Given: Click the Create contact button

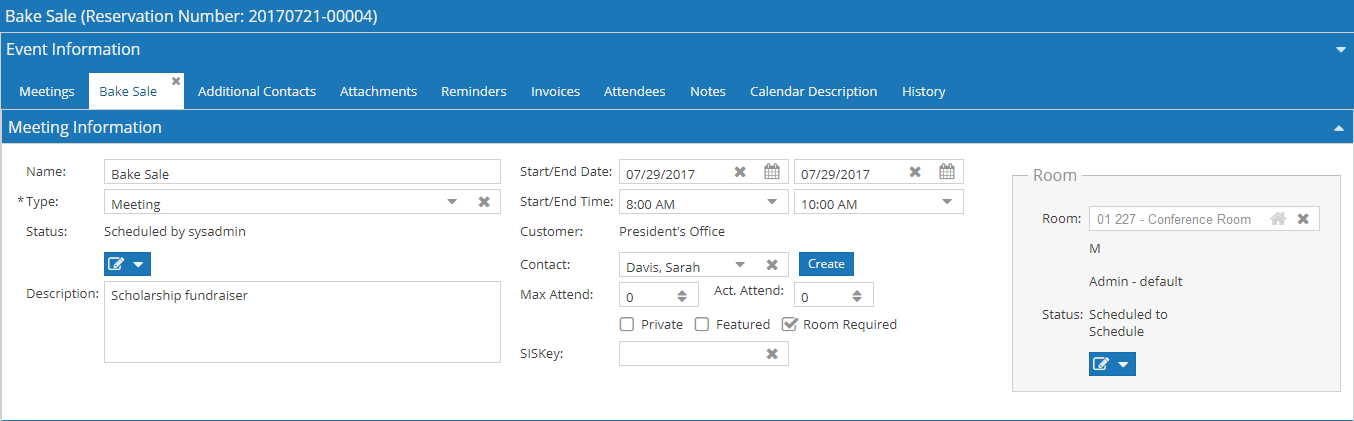Looking at the screenshot, I should [x=826, y=264].
